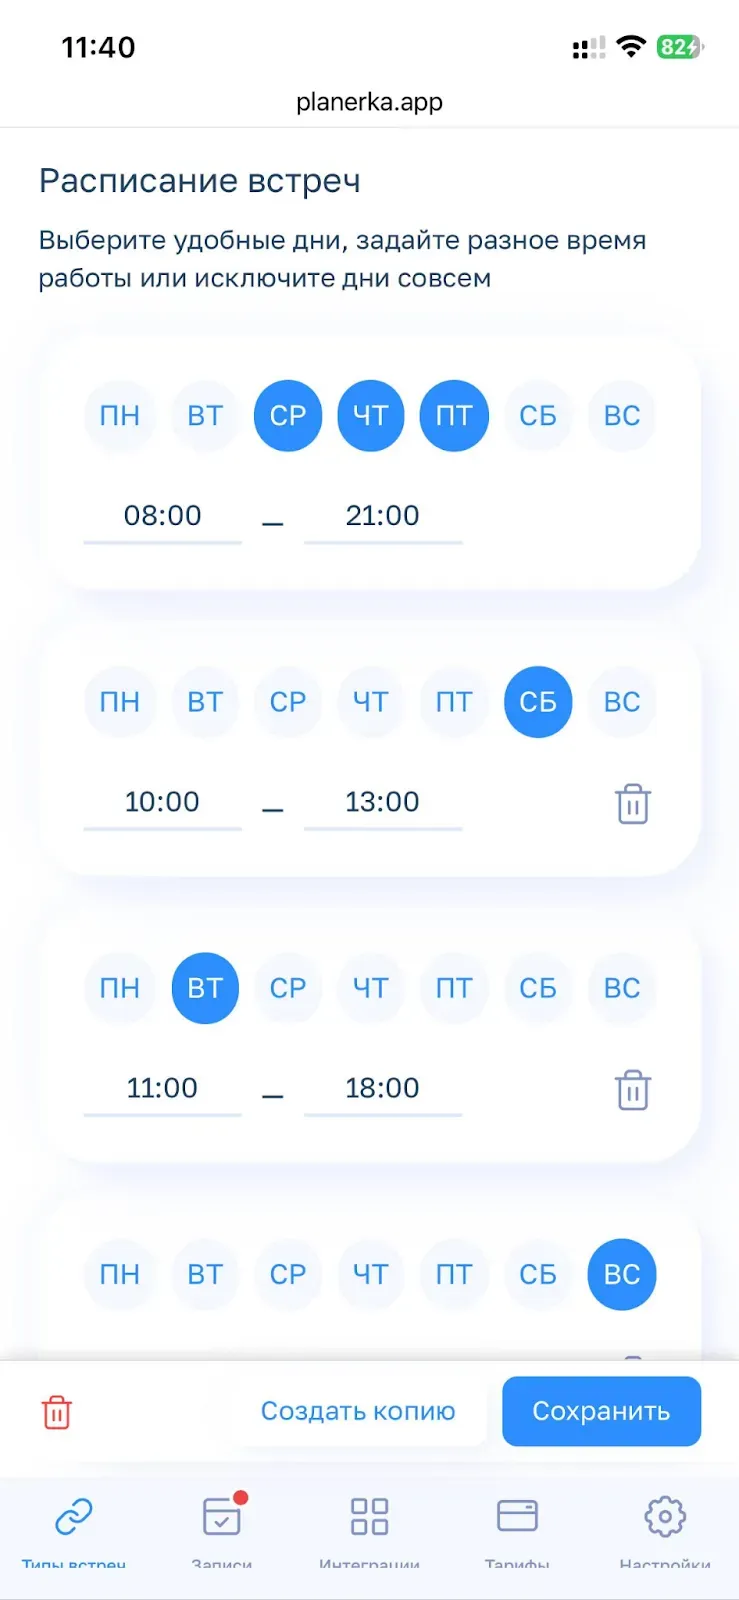Delete the Saturday 10:00–13:00 schedule block

(x=632, y=803)
